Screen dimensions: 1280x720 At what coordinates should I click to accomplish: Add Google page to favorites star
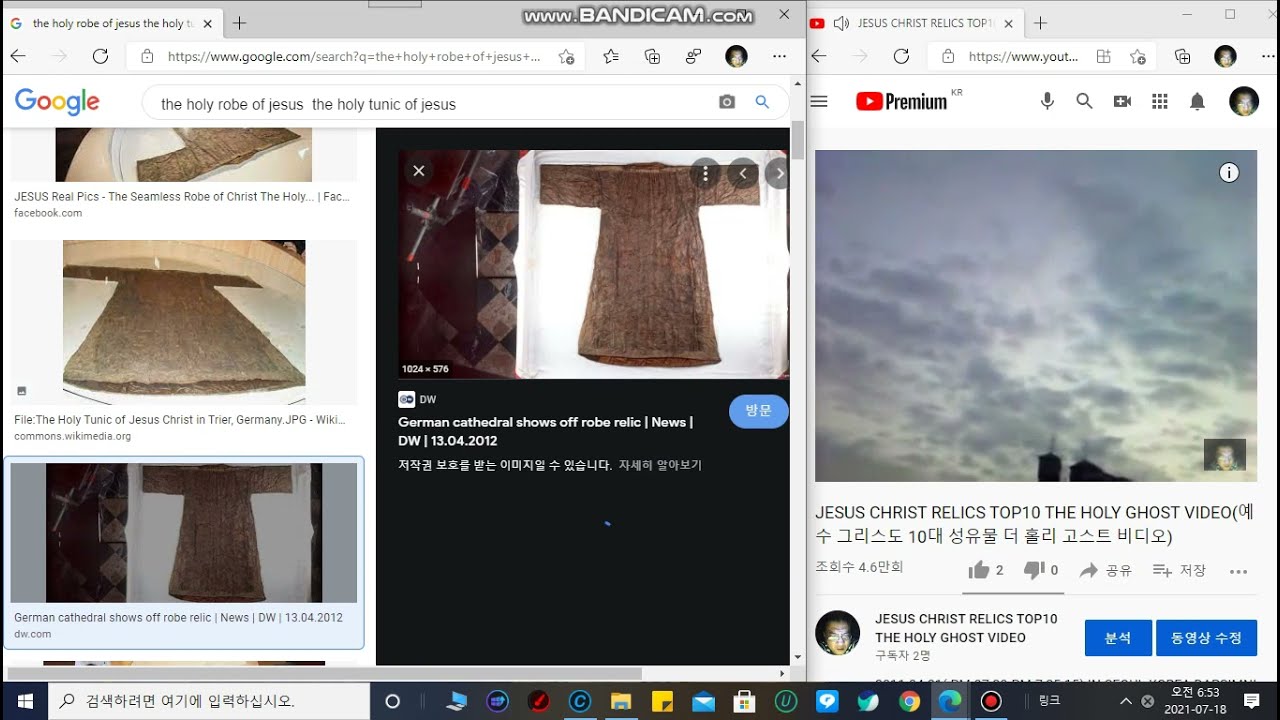[x=566, y=57]
